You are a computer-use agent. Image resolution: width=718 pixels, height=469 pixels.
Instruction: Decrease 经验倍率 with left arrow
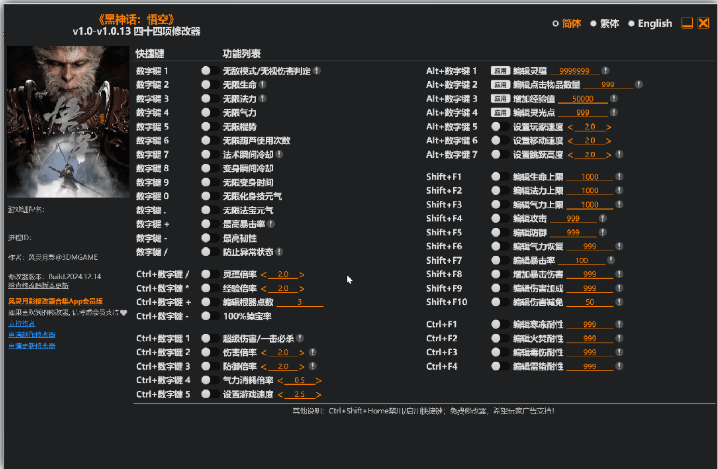point(263,289)
